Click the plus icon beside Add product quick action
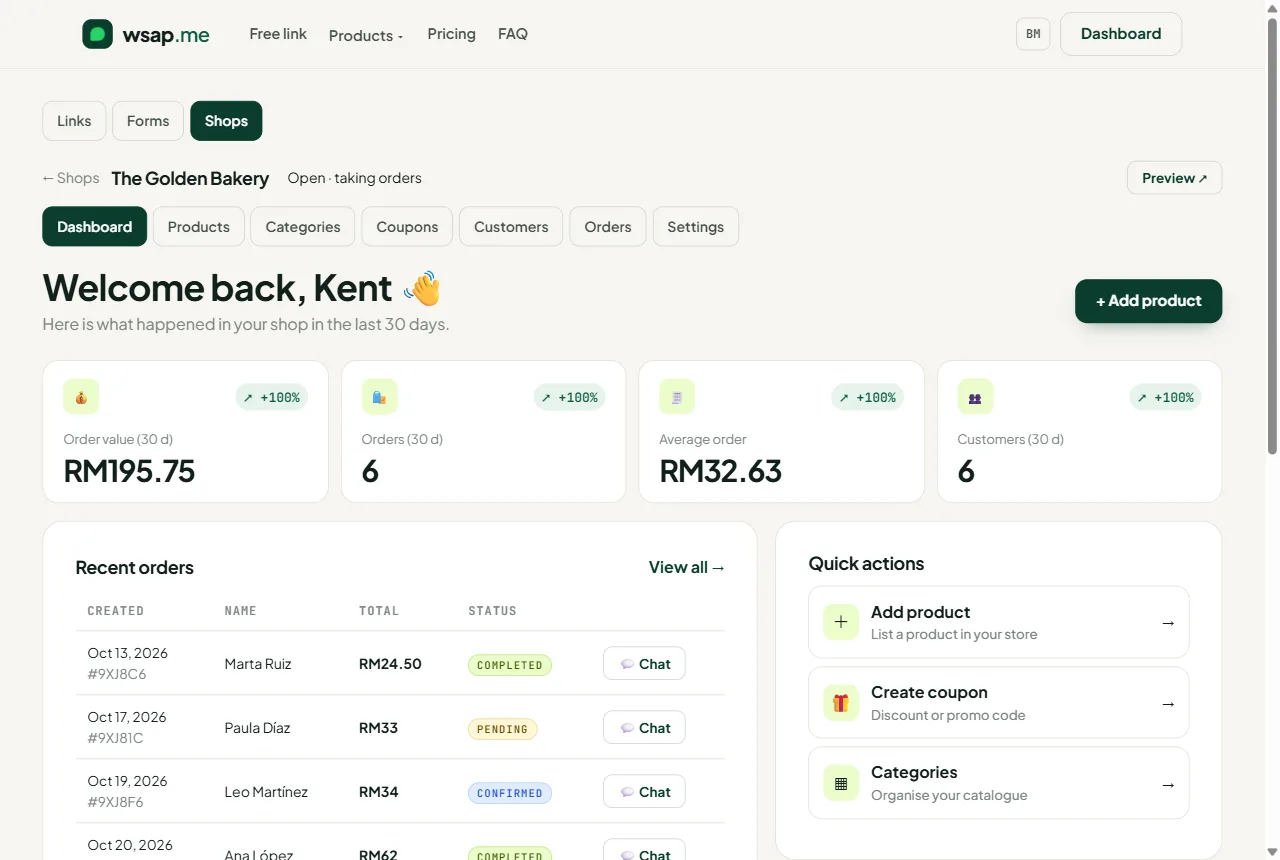This screenshot has width=1280, height=860. [x=841, y=622]
